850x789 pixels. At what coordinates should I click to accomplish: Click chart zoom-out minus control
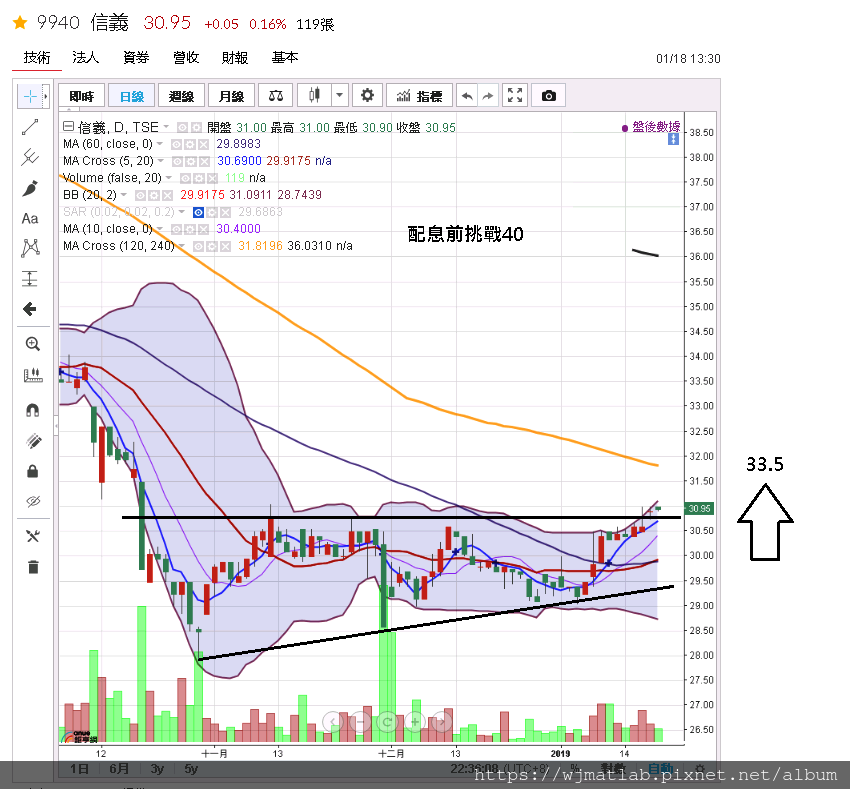point(359,722)
